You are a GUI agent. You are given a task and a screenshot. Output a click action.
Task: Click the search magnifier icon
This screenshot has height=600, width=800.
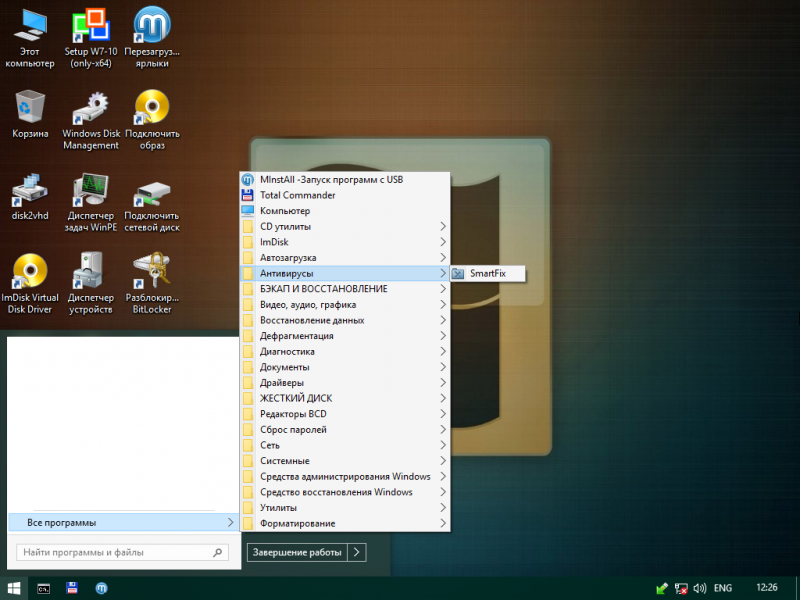tap(218, 552)
